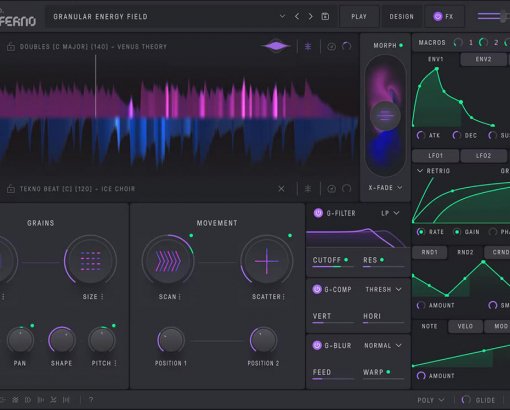Open the LP filter type dropdown
Screen dimensions: 510x410
point(390,213)
